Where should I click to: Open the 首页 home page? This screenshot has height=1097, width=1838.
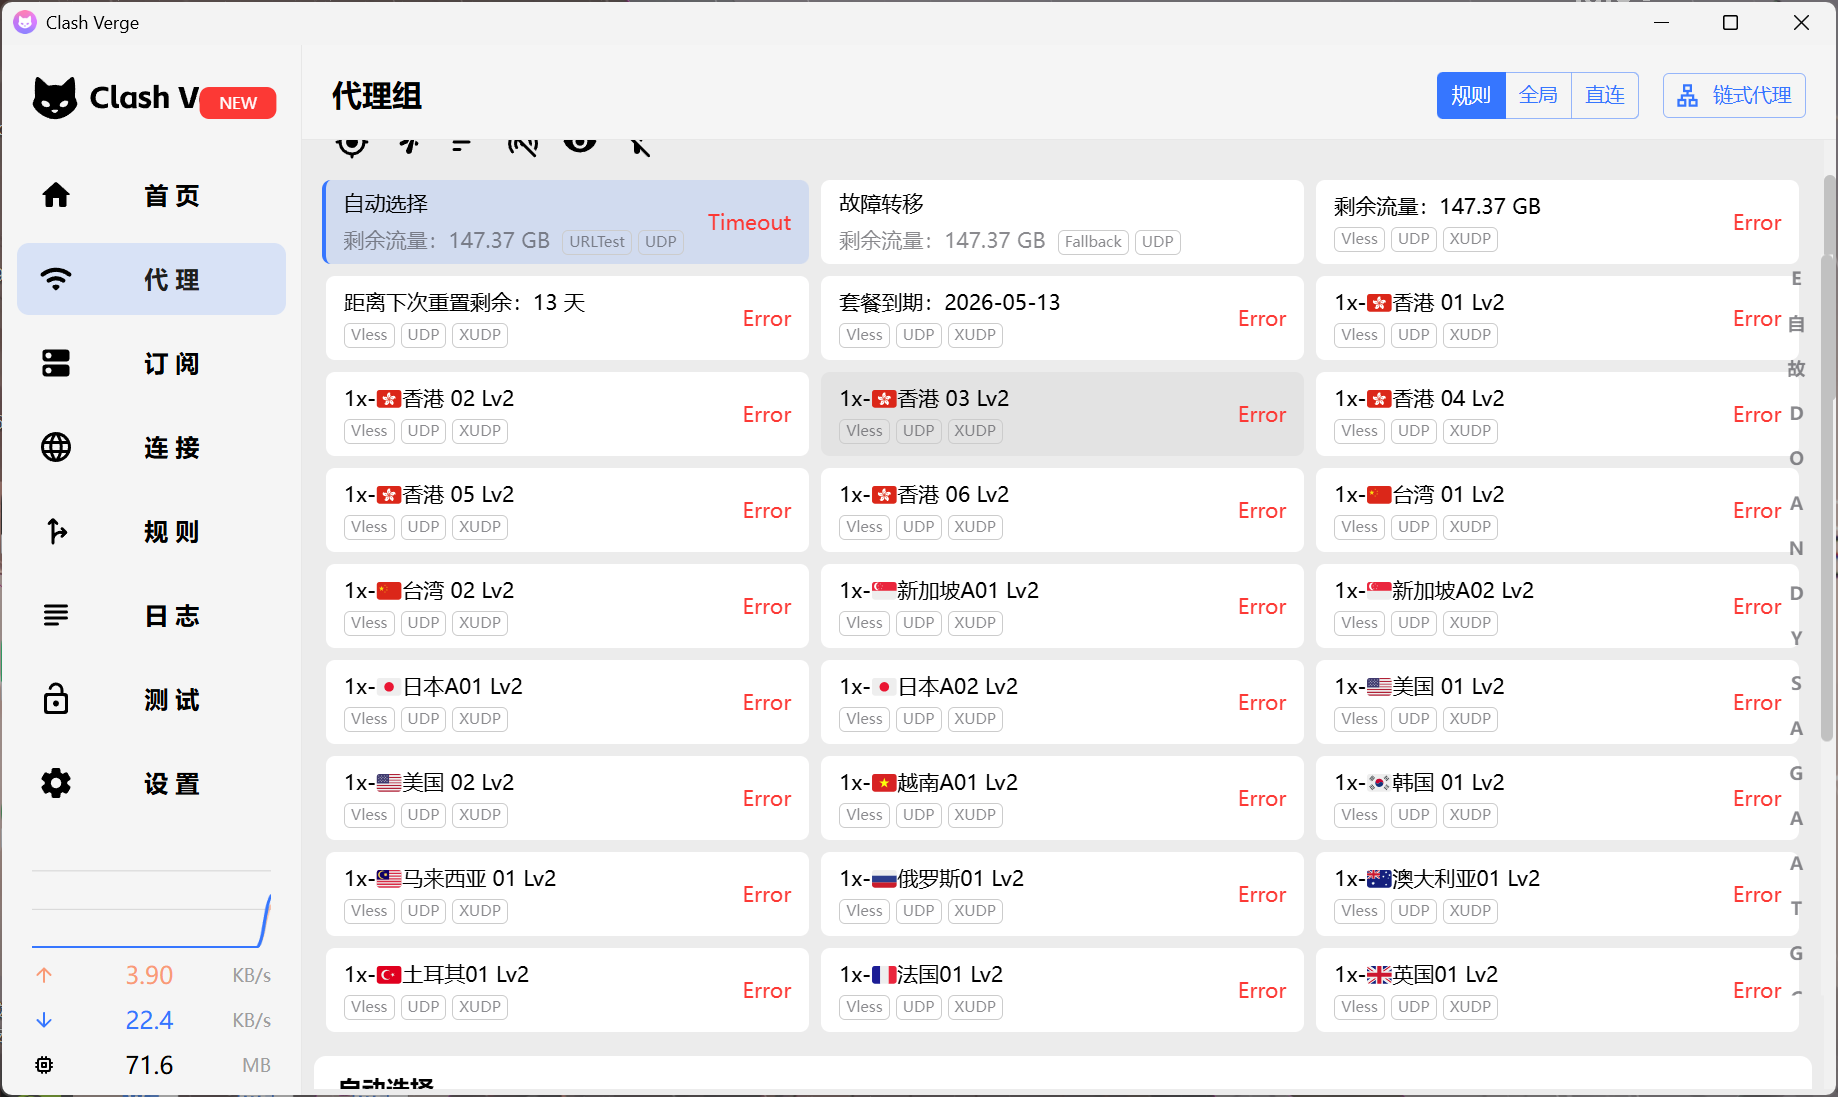151,195
